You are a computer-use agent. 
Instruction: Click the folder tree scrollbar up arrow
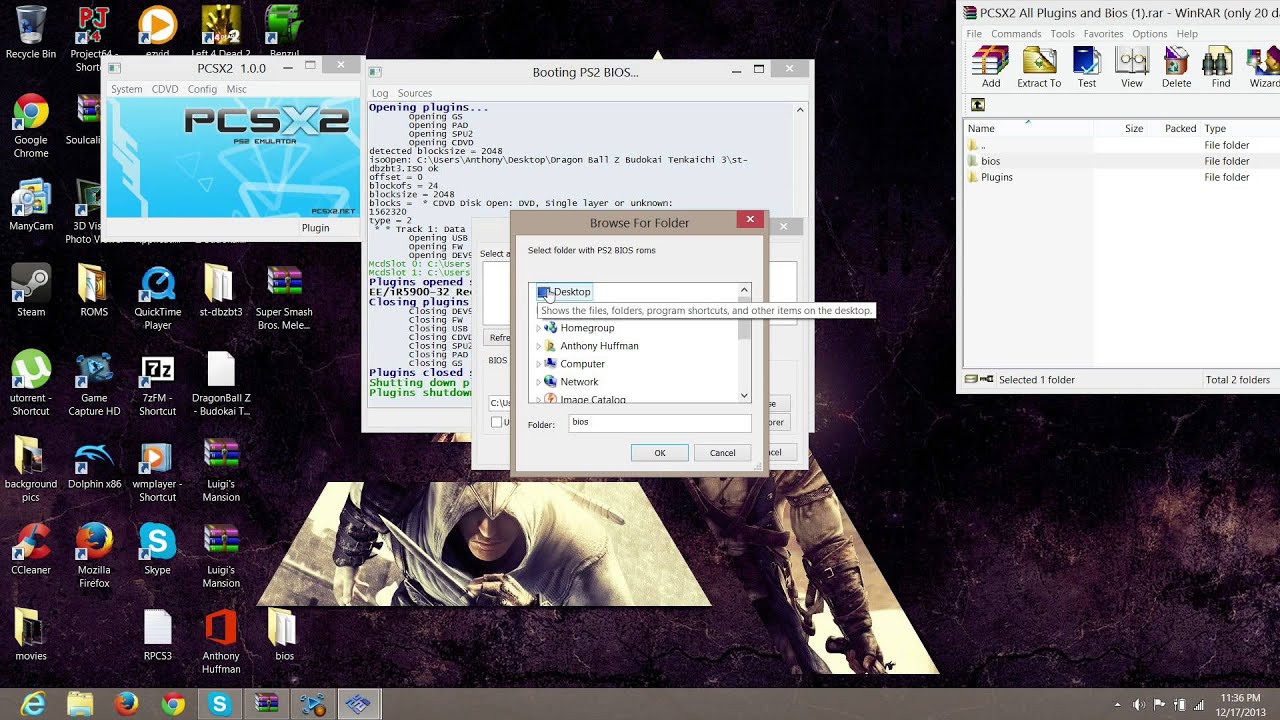744,291
